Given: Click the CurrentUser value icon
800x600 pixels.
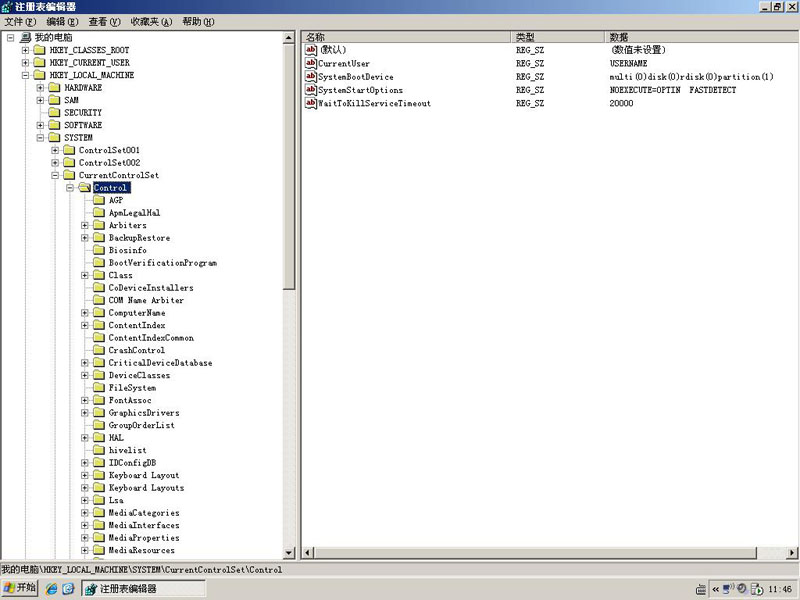Looking at the screenshot, I should [310, 64].
